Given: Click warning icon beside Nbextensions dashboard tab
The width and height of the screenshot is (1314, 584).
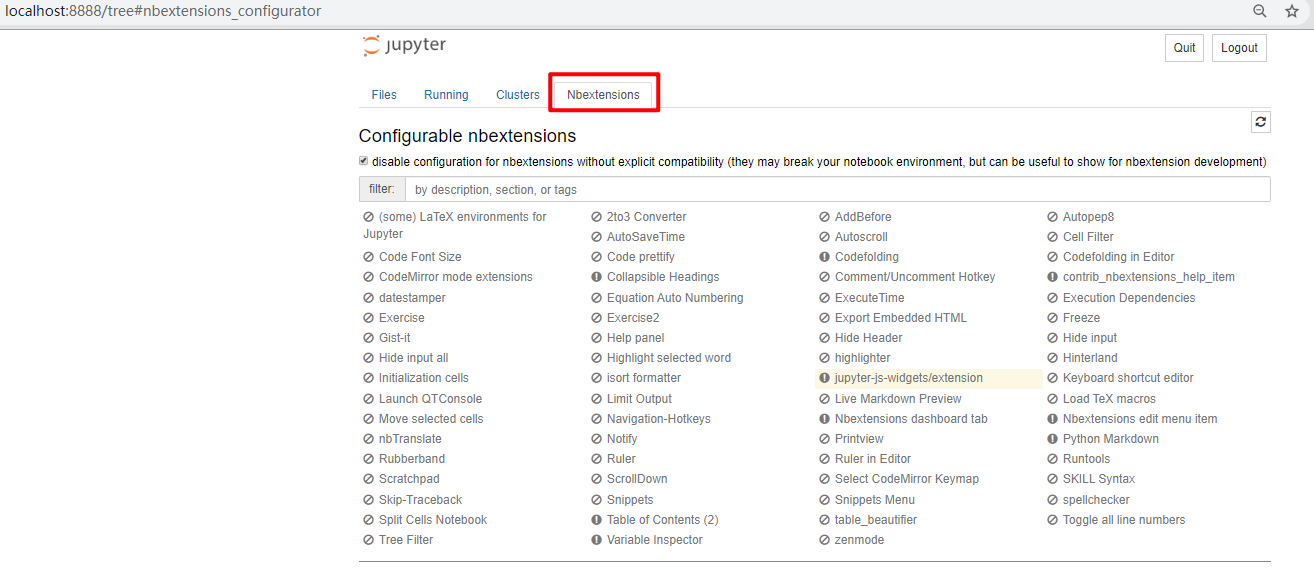Looking at the screenshot, I should coord(825,419).
